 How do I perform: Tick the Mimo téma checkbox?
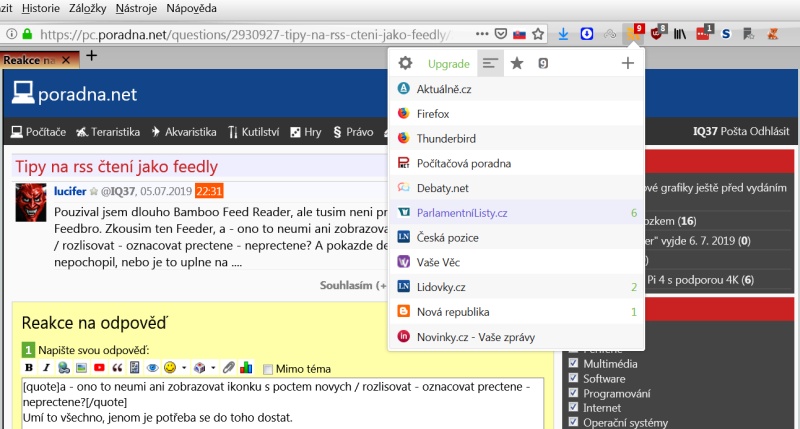point(267,369)
